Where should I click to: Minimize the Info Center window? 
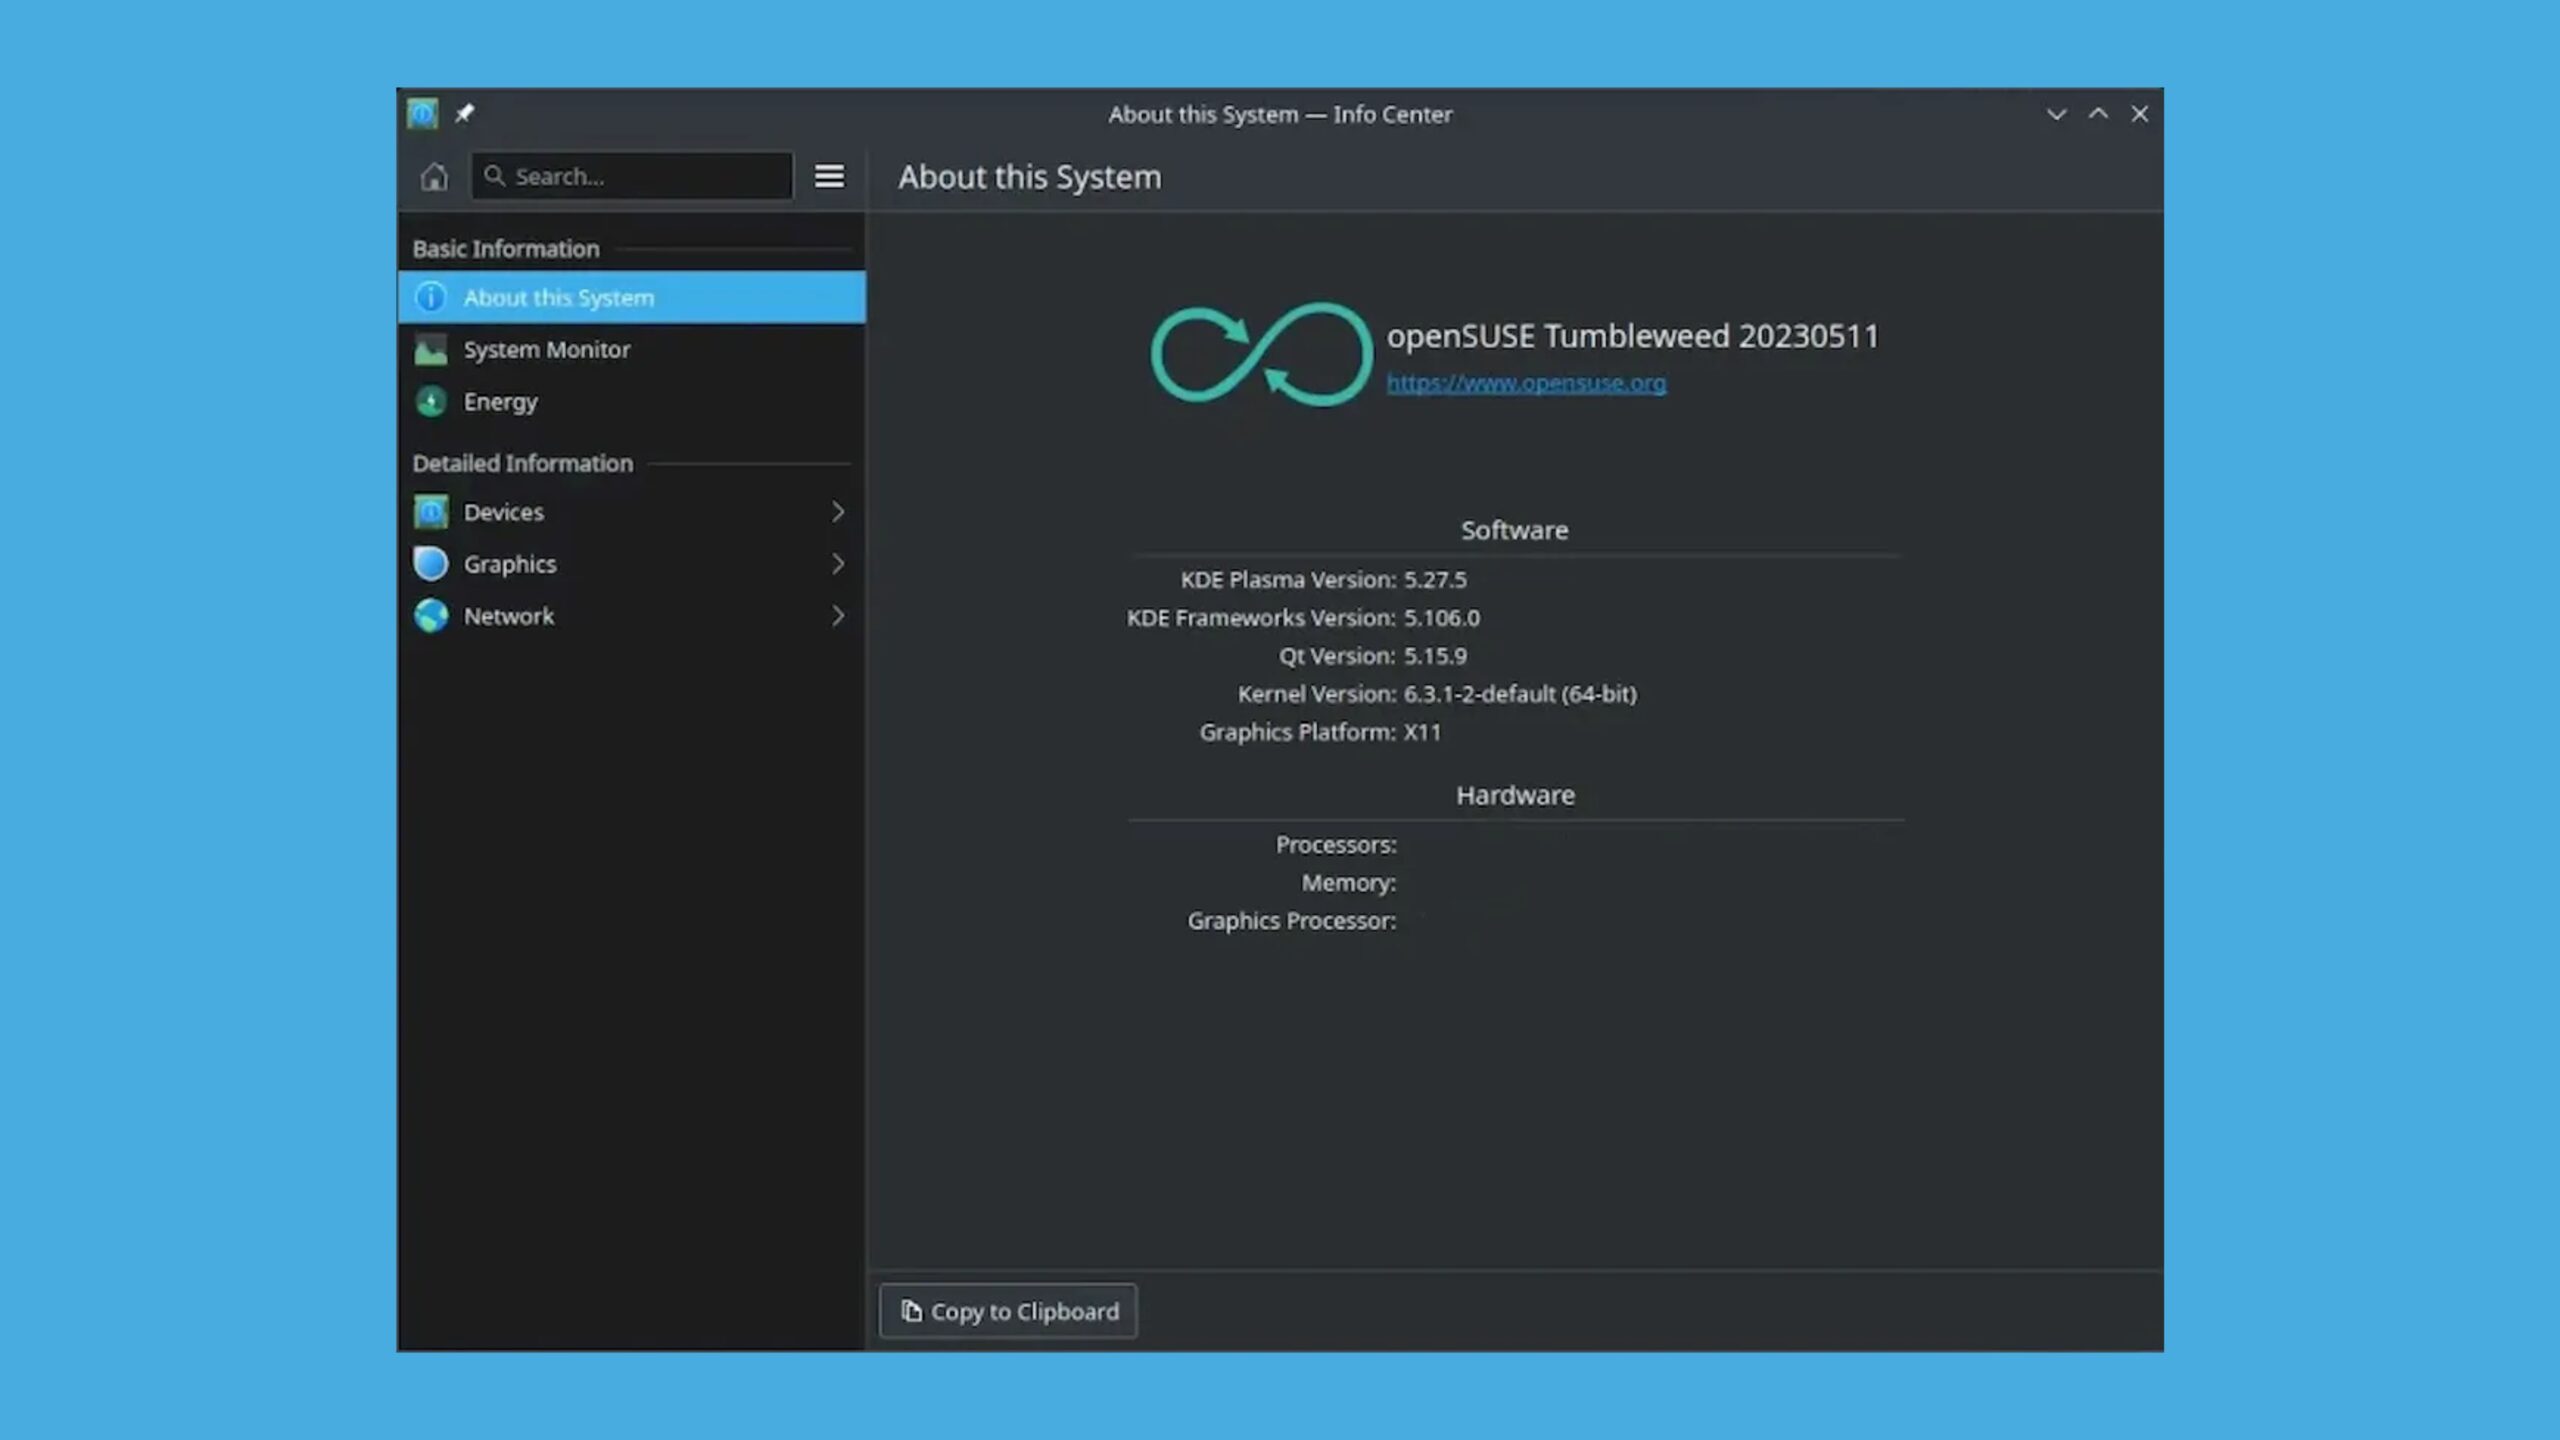[2057, 114]
